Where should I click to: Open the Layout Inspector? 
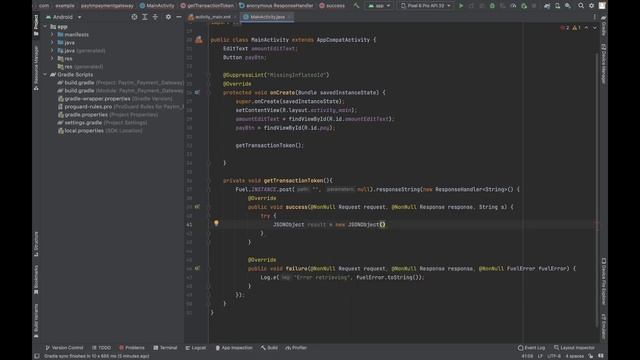(x=574, y=348)
